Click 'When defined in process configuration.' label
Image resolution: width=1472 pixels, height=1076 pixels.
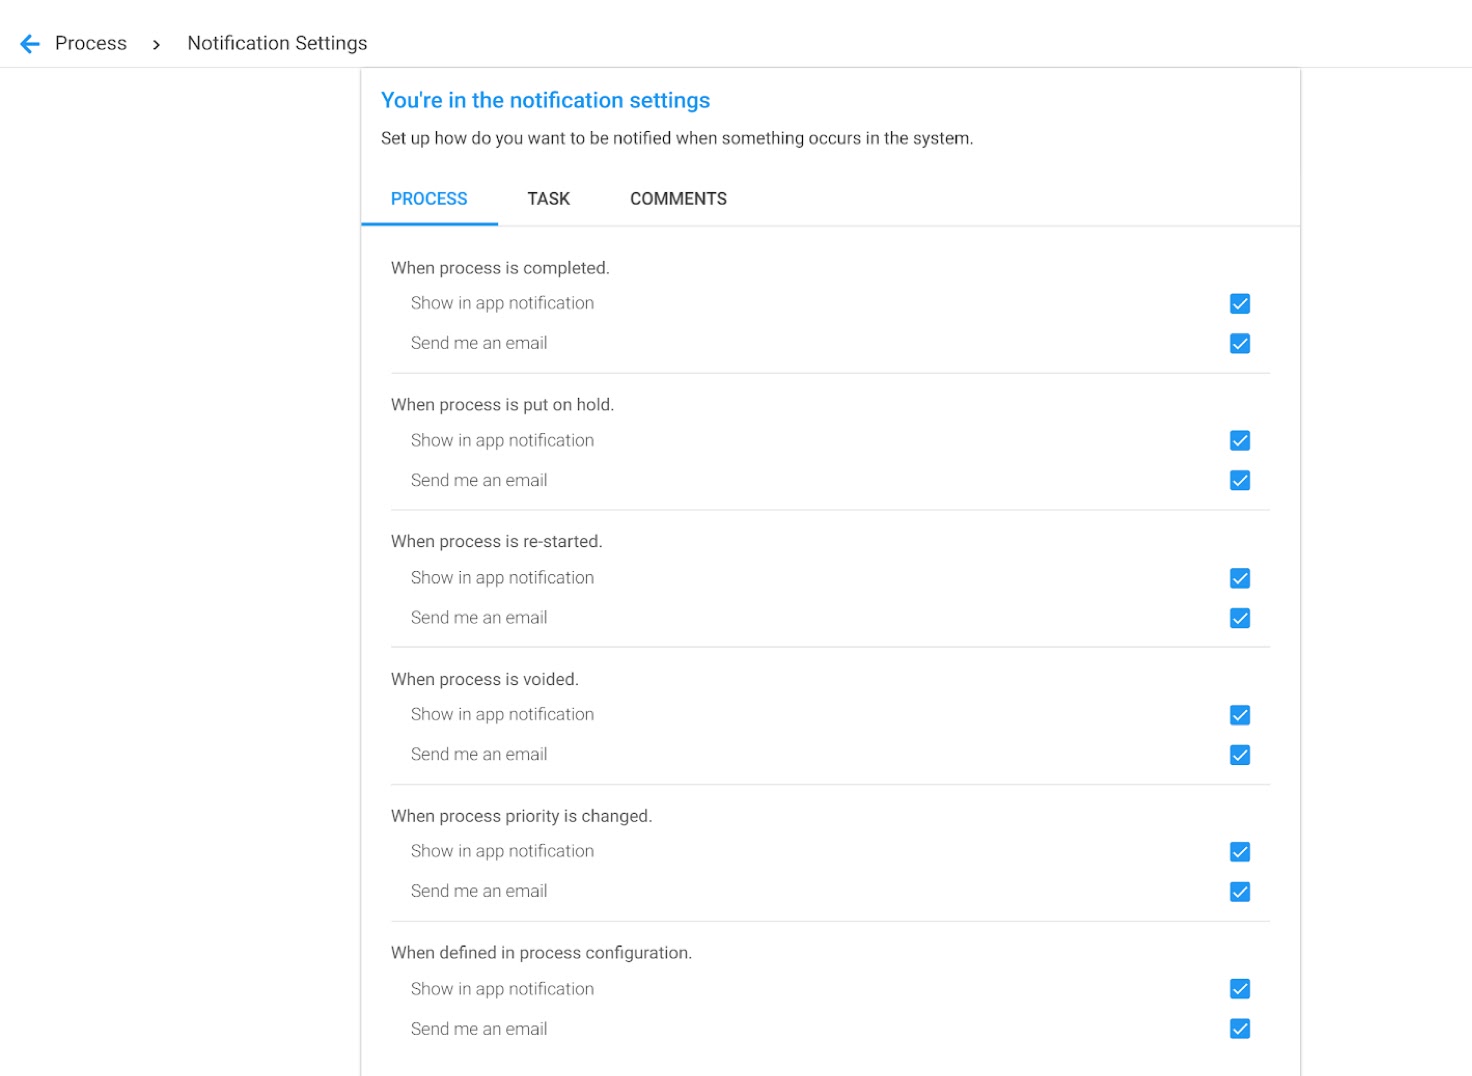click(541, 953)
